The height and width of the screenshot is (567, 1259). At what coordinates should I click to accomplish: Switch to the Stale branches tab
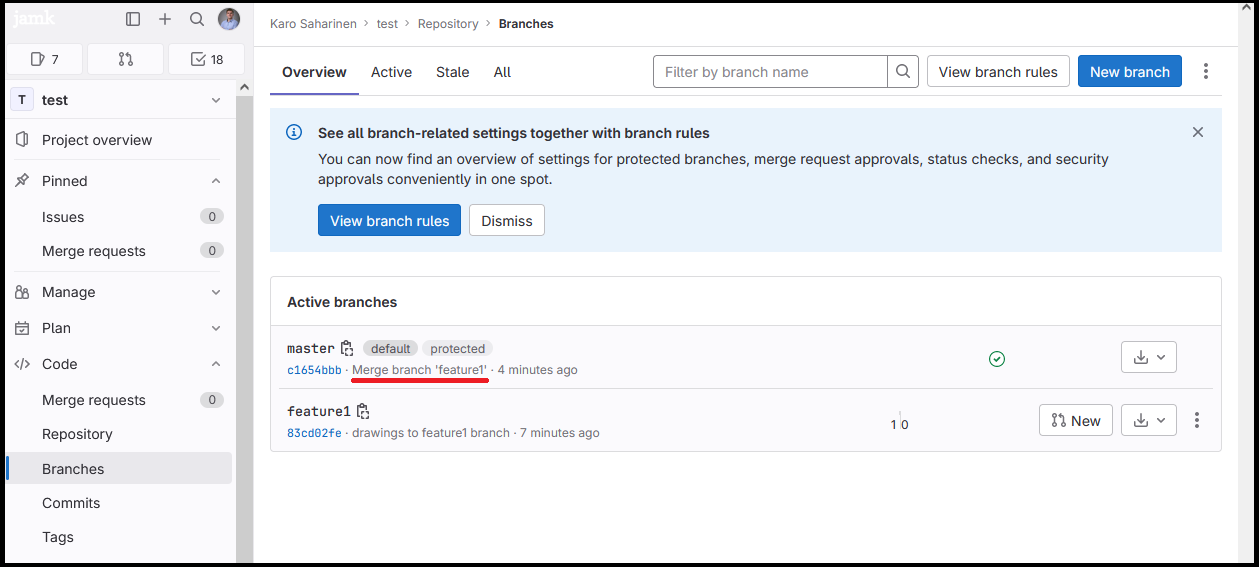[x=452, y=72]
